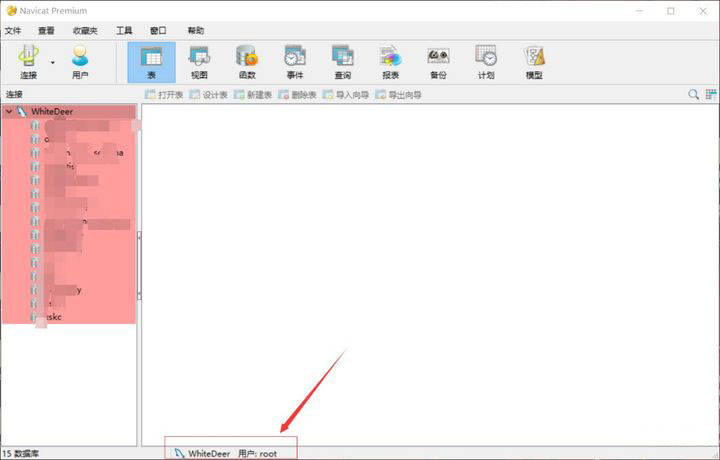Click the 删除表 button

(298, 95)
